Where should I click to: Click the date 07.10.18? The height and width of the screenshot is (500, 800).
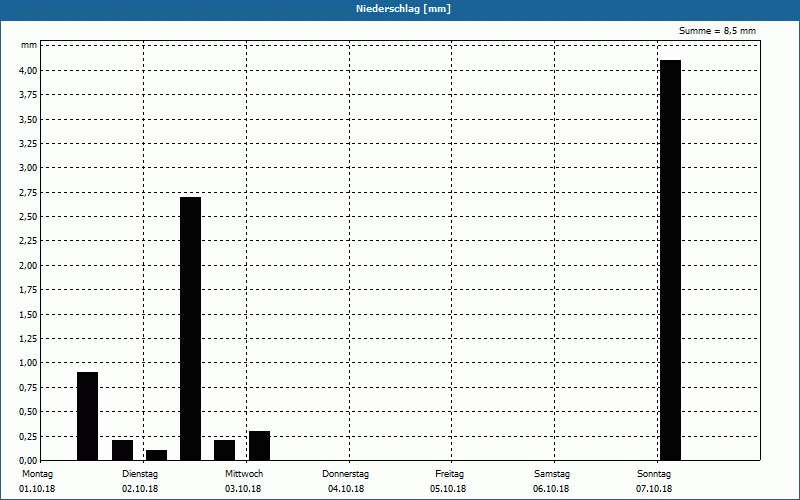point(654,489)
